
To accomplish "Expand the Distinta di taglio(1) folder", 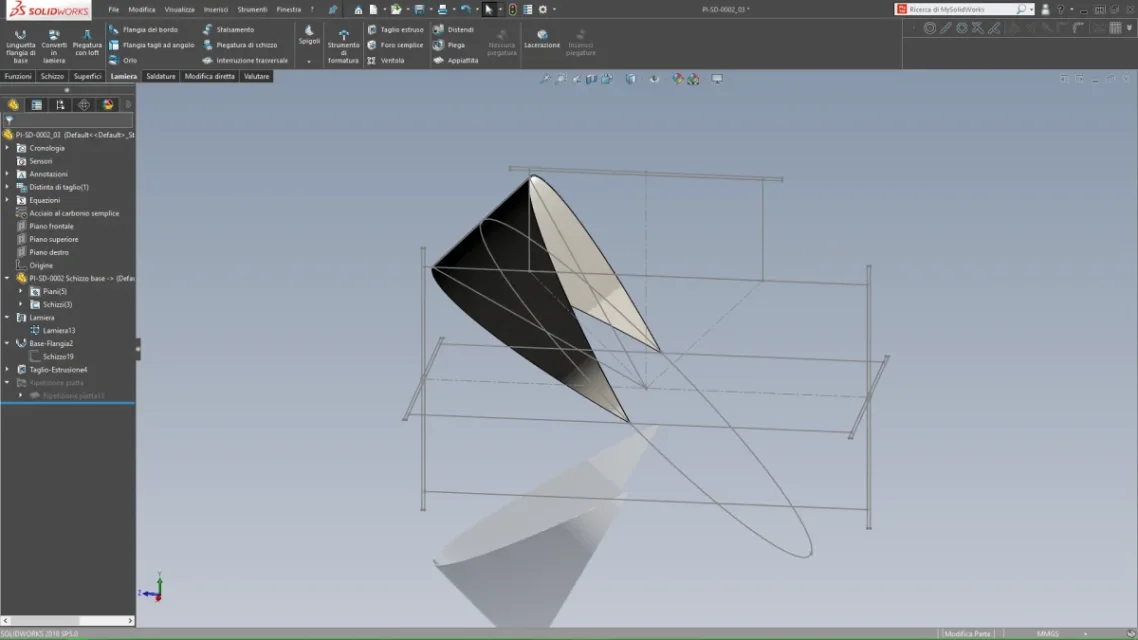I will click(8, 187).
